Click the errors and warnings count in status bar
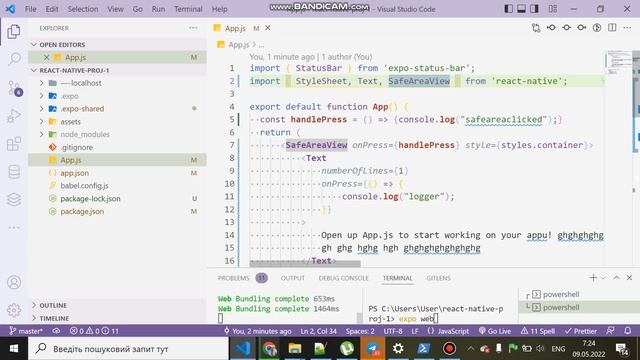640x360 pixels. 94,331
